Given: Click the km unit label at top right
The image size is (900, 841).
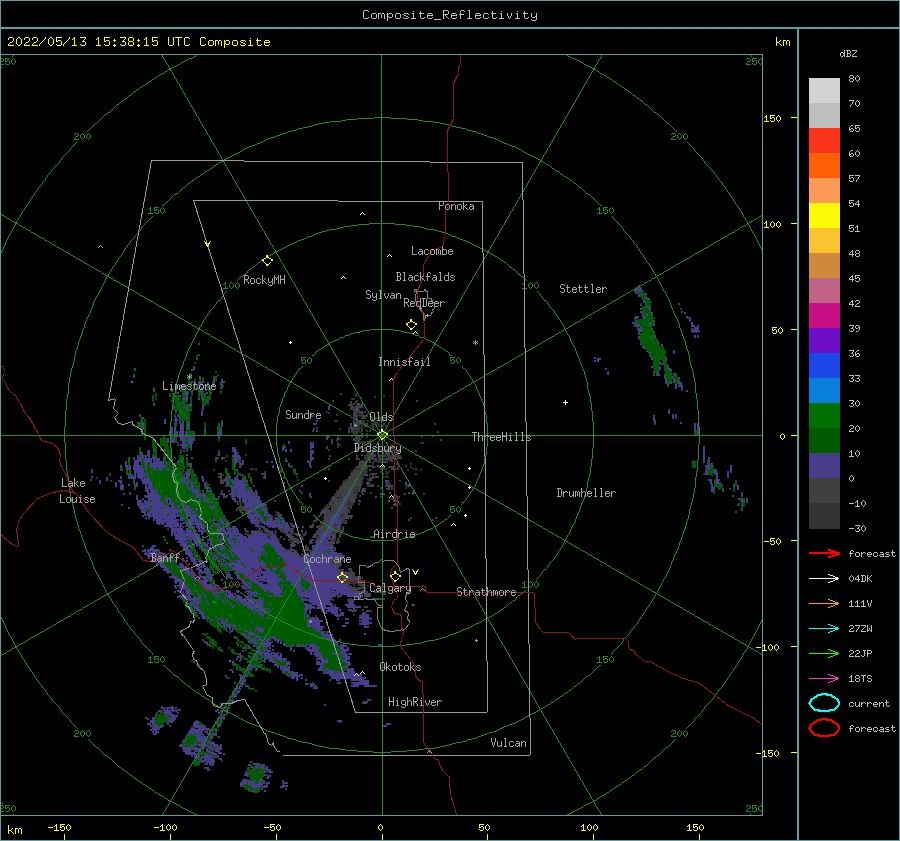Looking at the screenshot, I should pyautogui.click(x=782, y=42).
